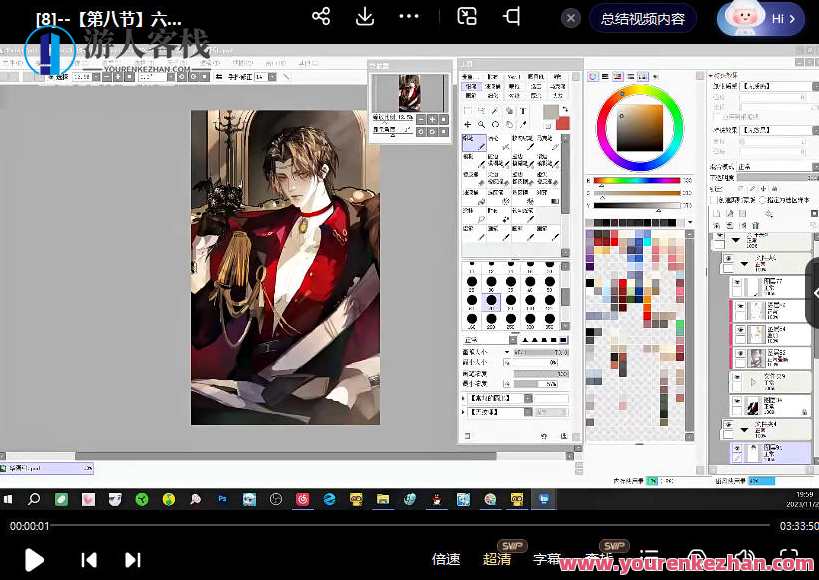
Task: Click the navigator thumbnail preview
Action: point(410,93)
